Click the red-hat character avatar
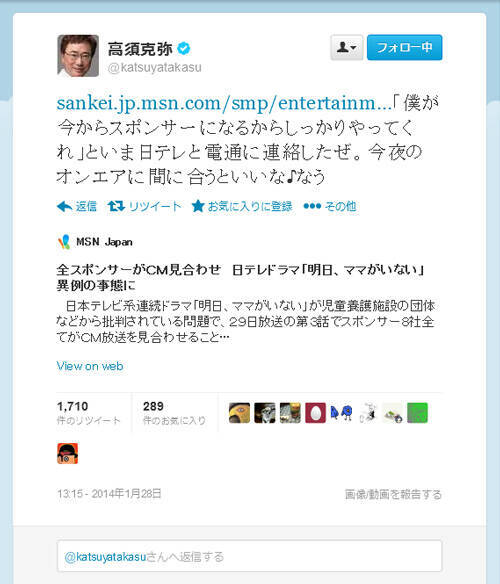The image size is (500, 584). click(x=67, y=453)
